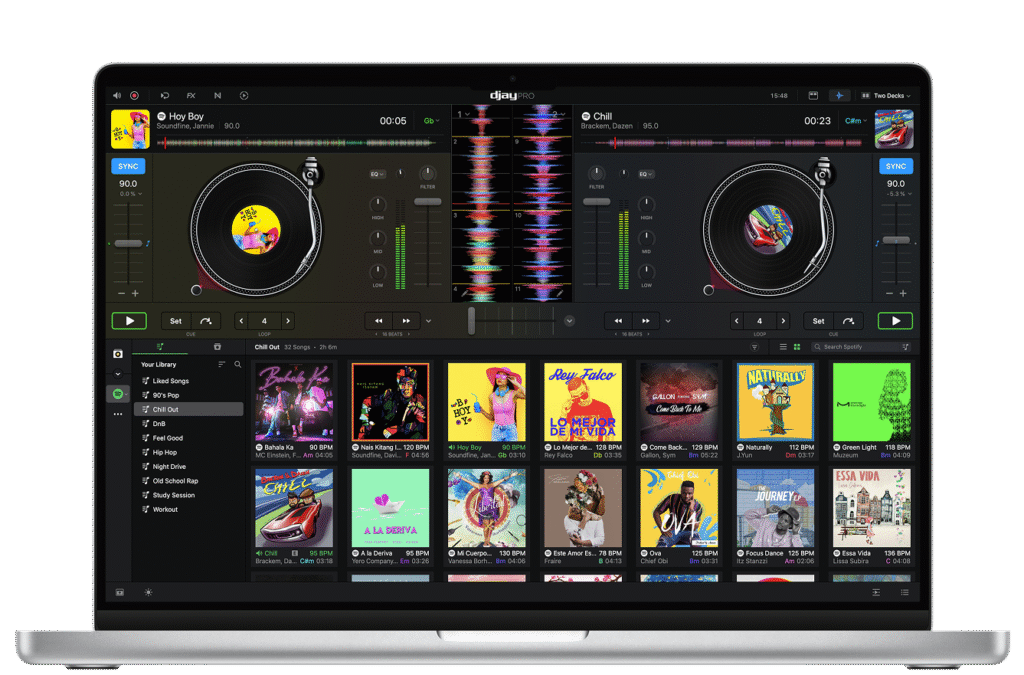Halve the right deck loop length
Image resolution: width=1024 pixels, height=675 pixels.
coord(737,321)
